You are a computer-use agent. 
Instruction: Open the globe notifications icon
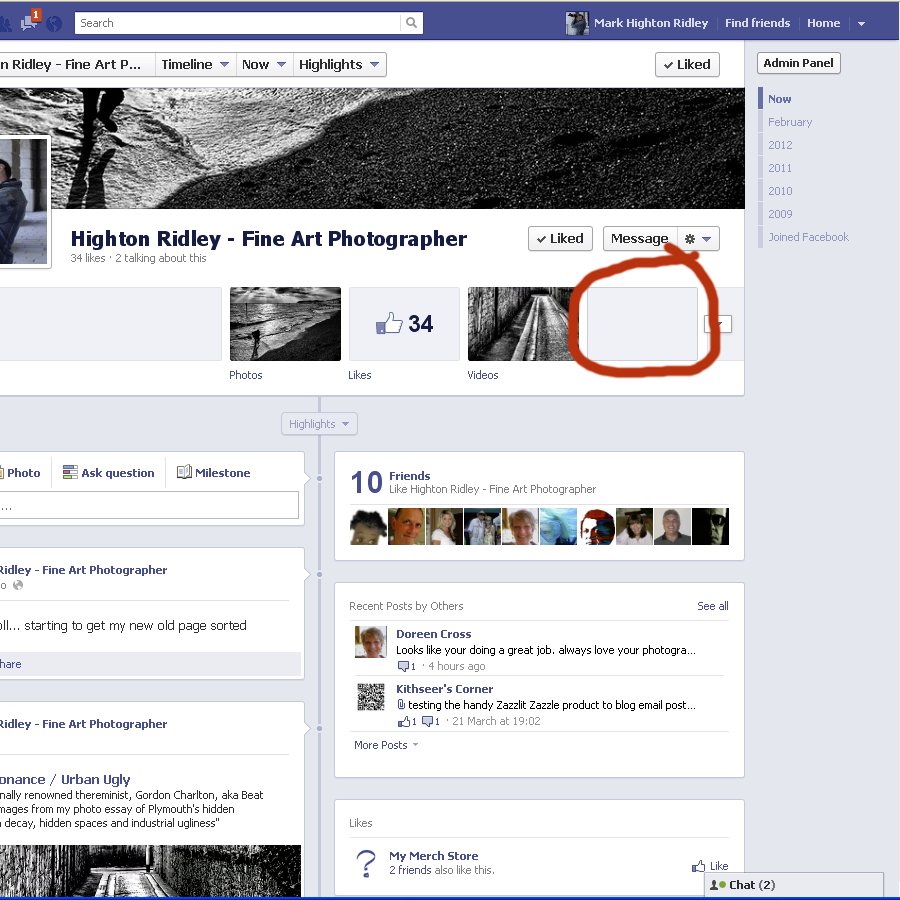click(x=54, y=24)
